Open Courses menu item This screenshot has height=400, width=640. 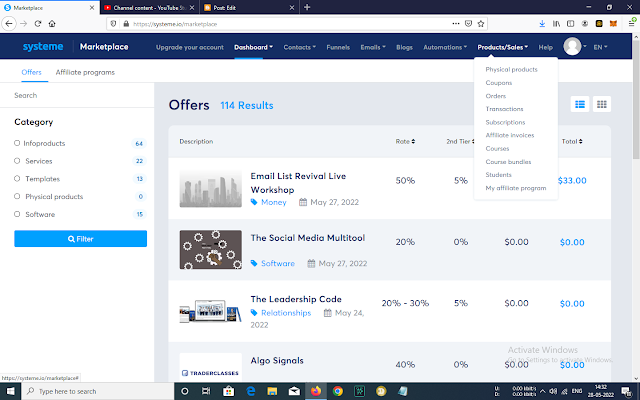497,149
